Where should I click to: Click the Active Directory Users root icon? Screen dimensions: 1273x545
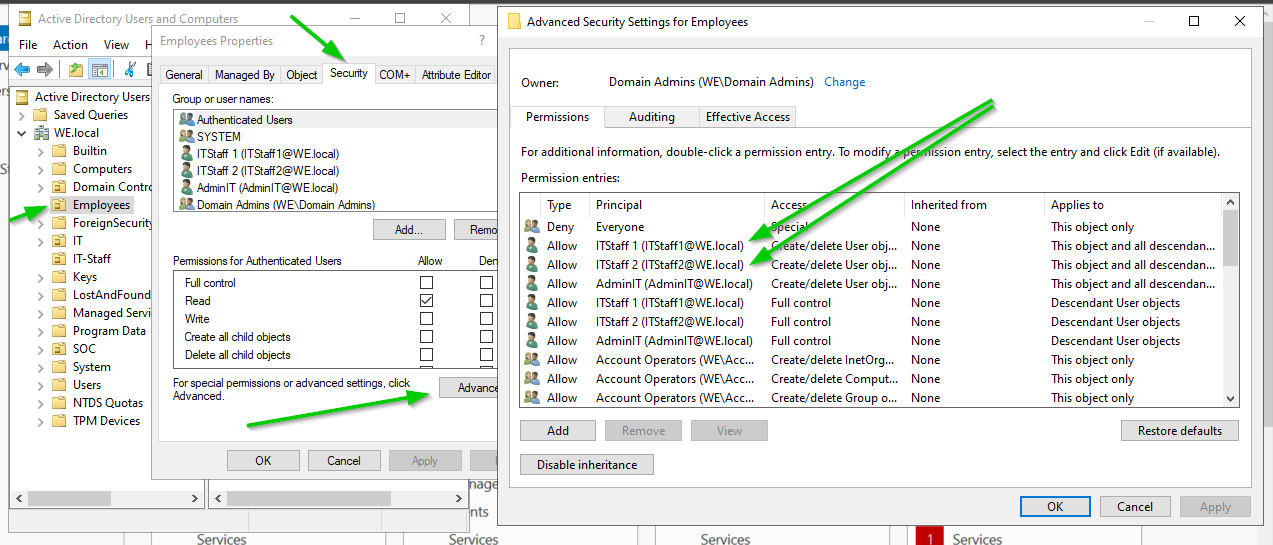(x=23, y=97)
